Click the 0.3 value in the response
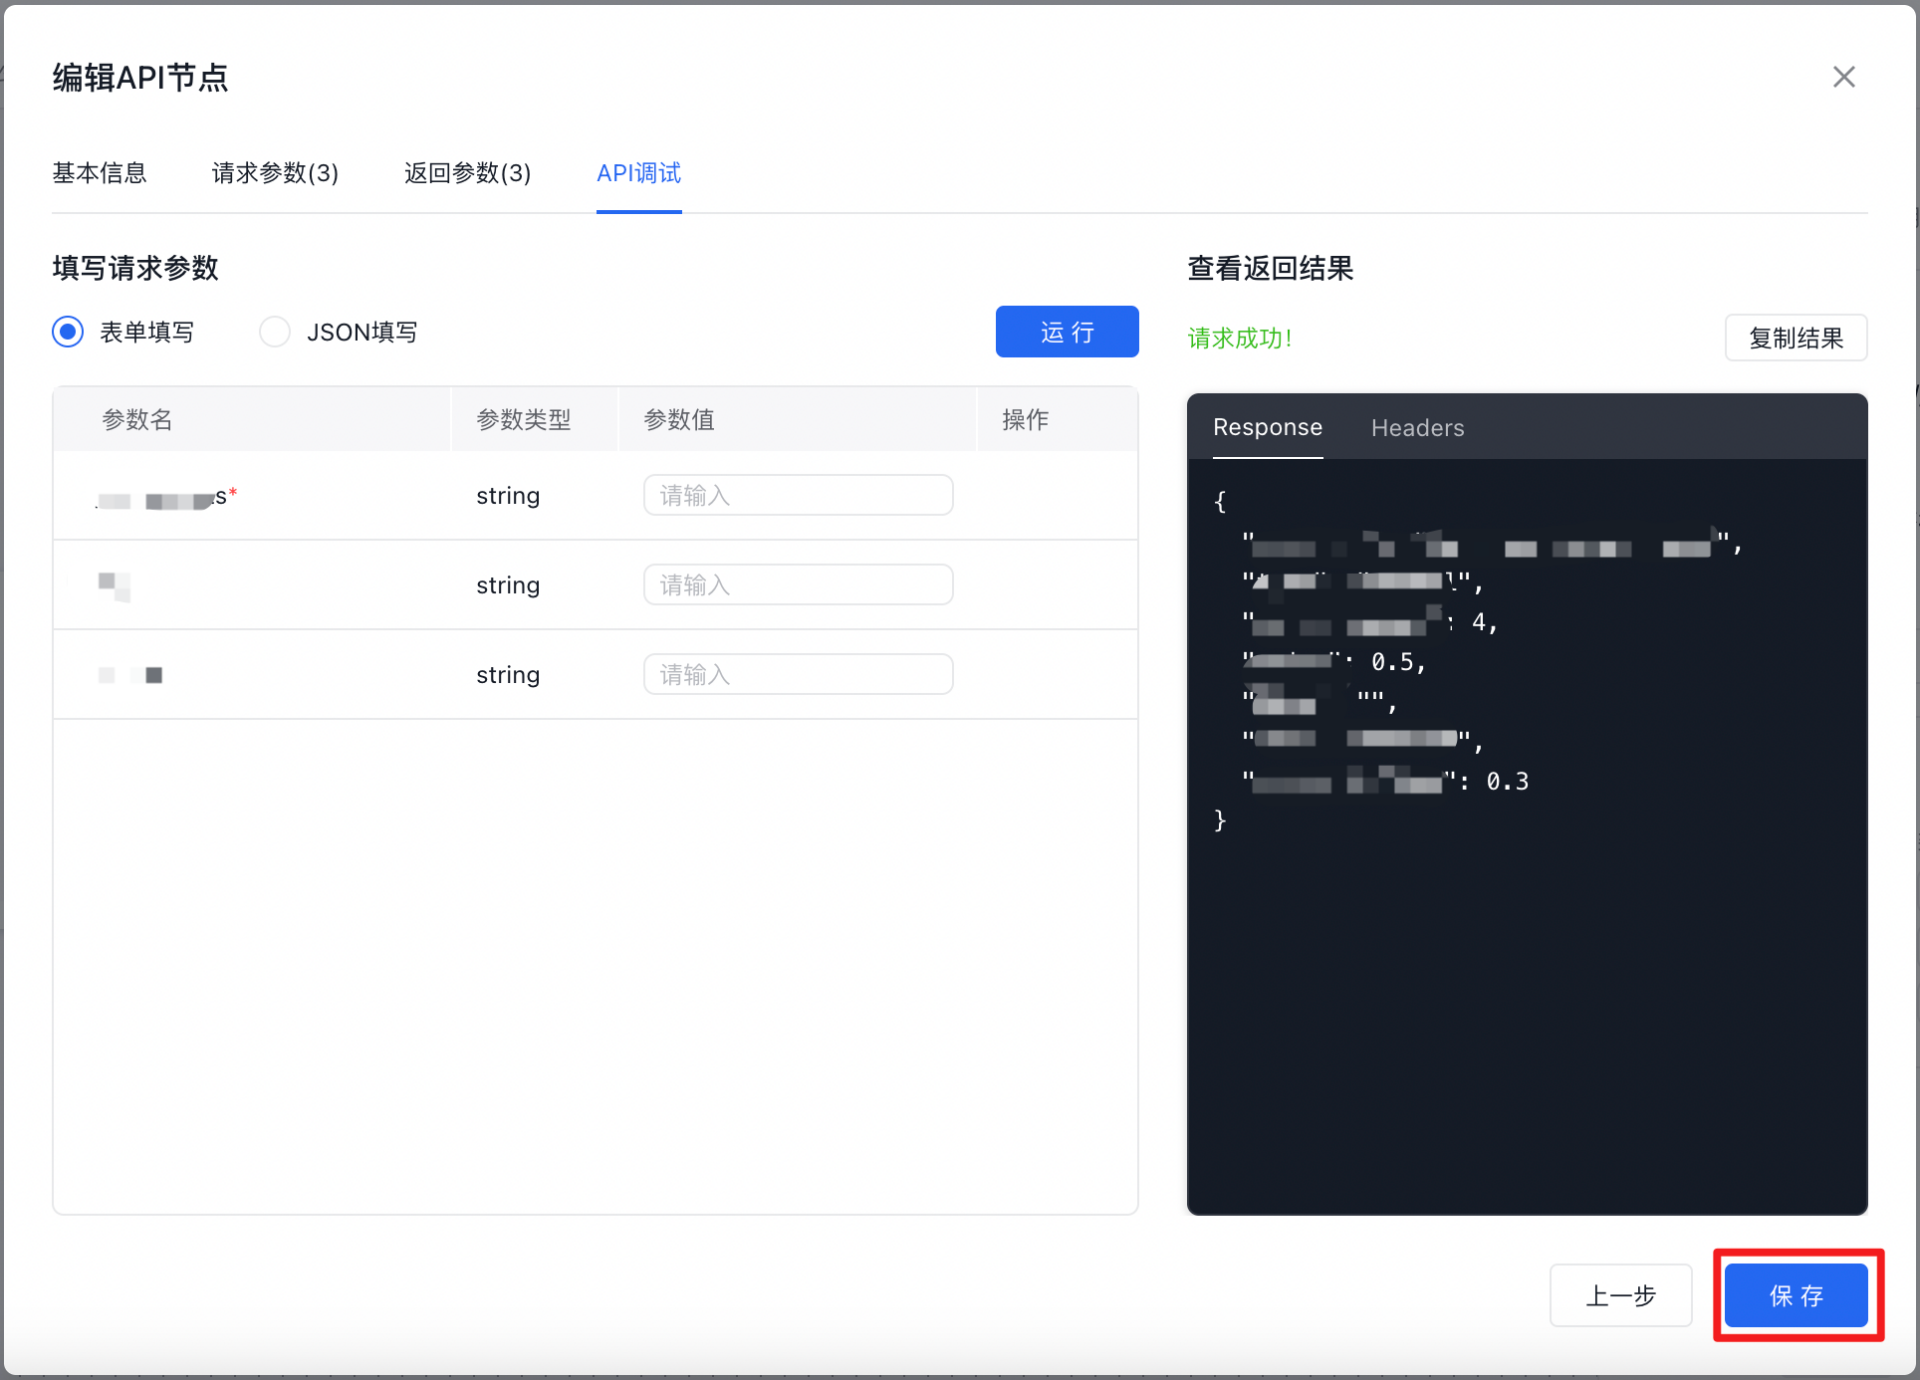Viewport: 1920px width, 1380px height. pos(1507,782)
